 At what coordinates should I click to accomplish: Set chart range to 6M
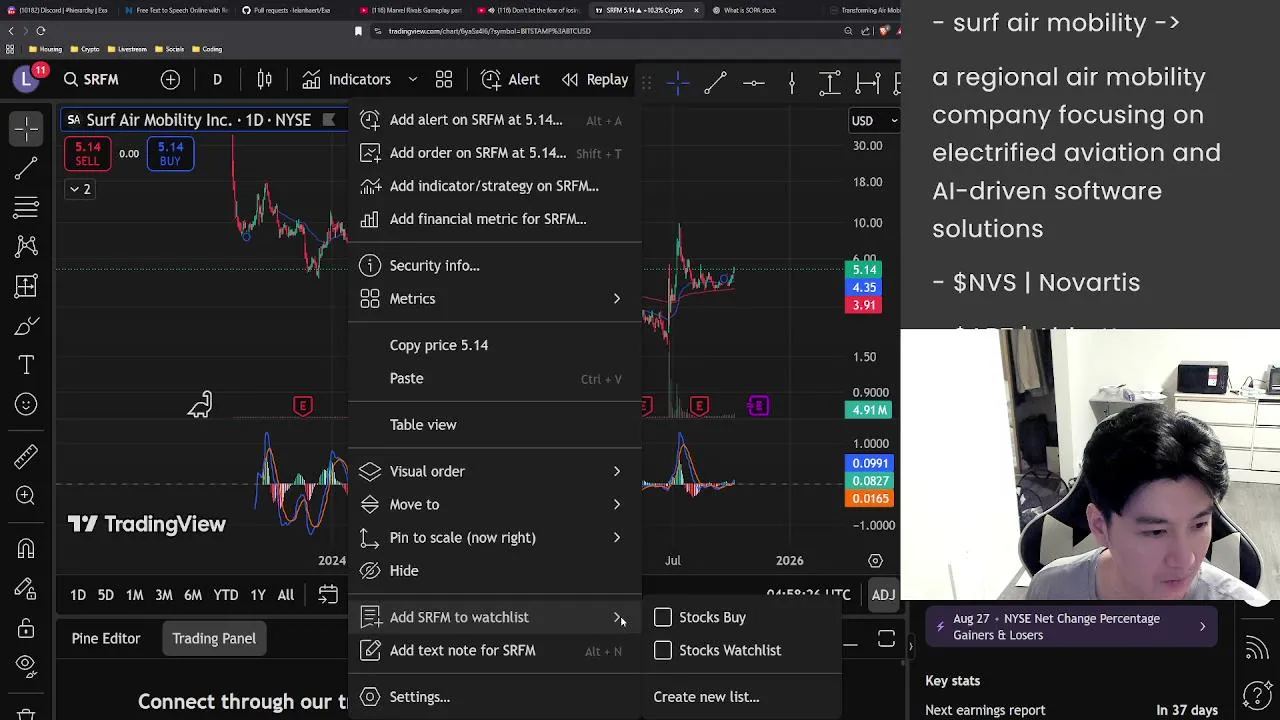click(x=193, y=595)
